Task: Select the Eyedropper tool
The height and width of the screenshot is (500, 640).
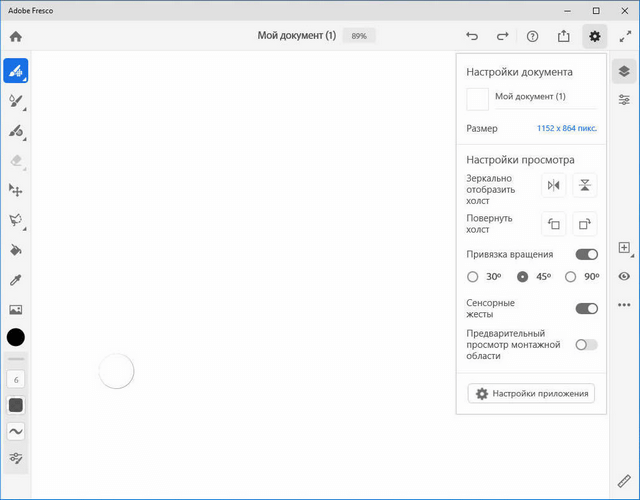Action: click(16, 280)
